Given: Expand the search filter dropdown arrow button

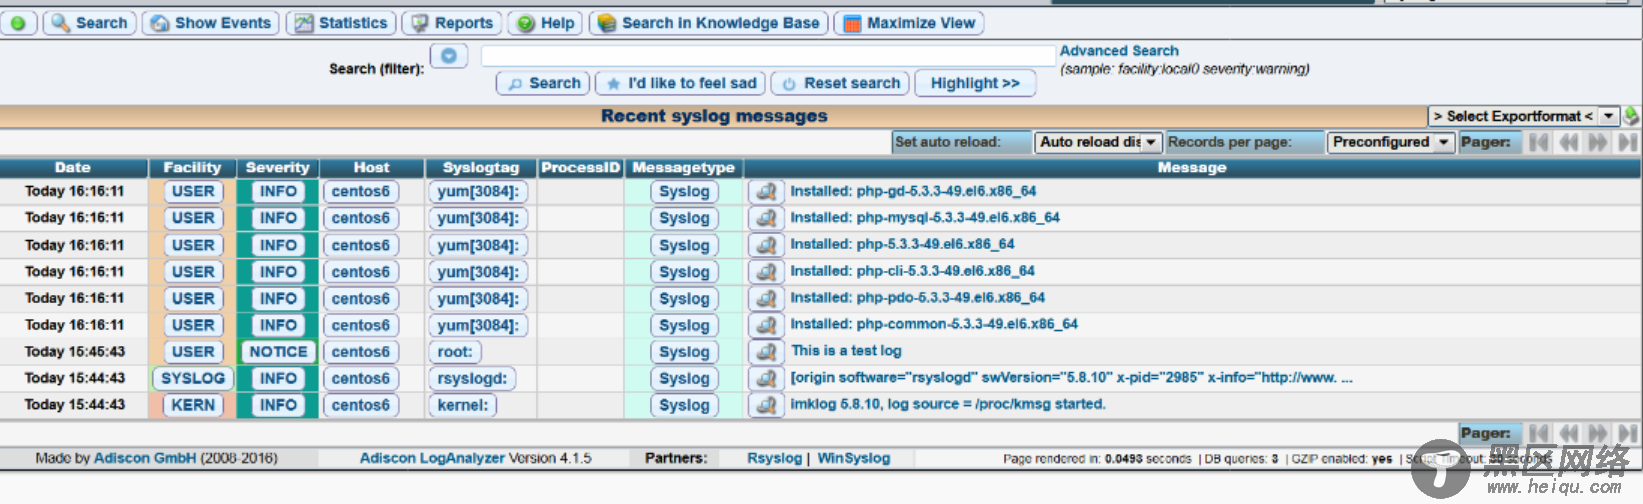Looking at the screenshot, I should tap(449, 56).
